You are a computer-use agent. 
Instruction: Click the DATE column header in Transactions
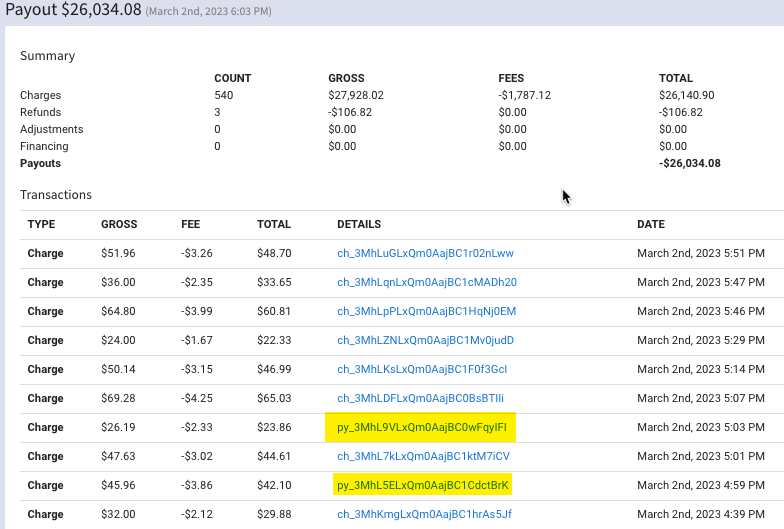click(651, 225)
